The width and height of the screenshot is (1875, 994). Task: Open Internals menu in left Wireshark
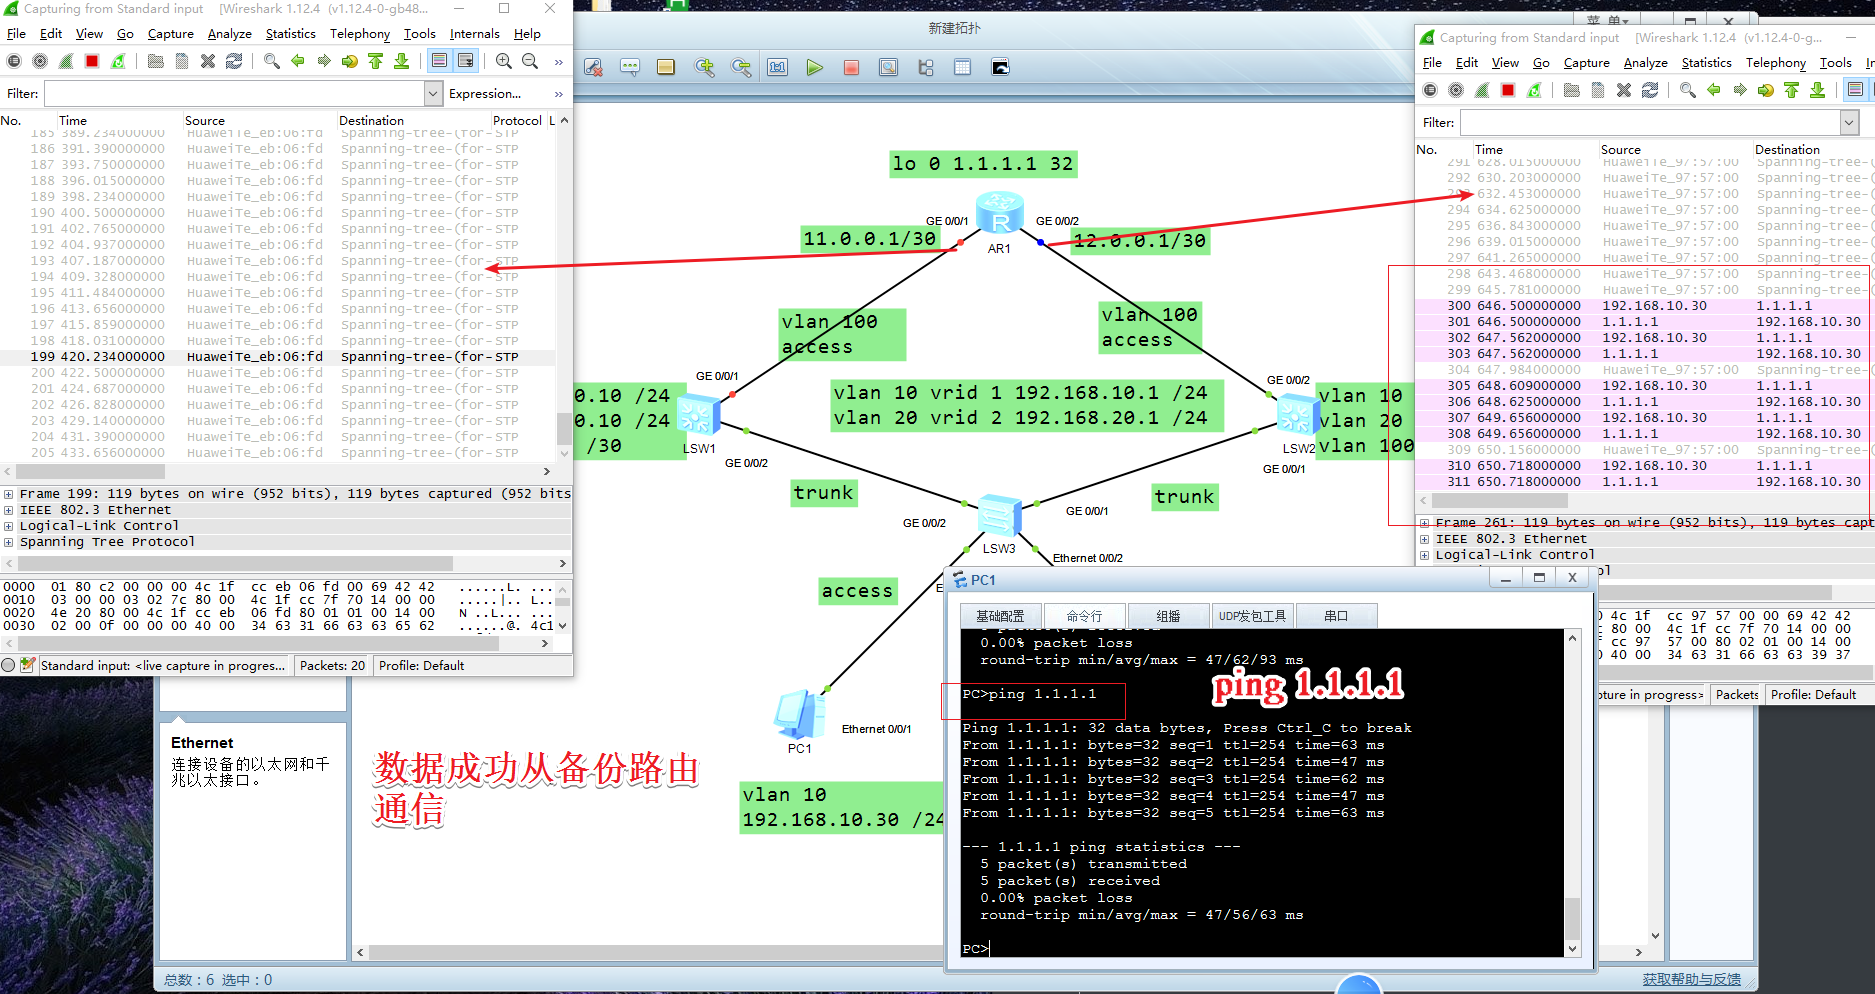(475, 33)
